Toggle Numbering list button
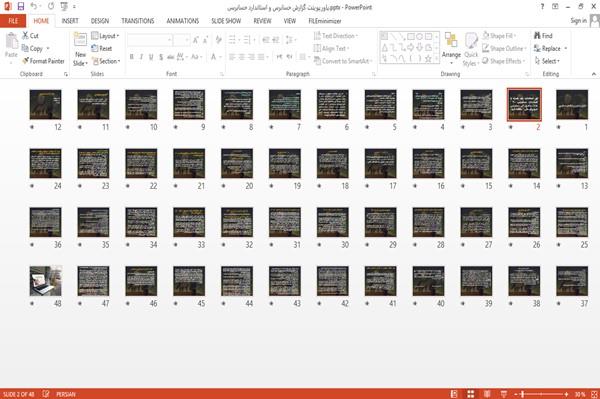Screen dimensions: 600x399 point(248,40)
